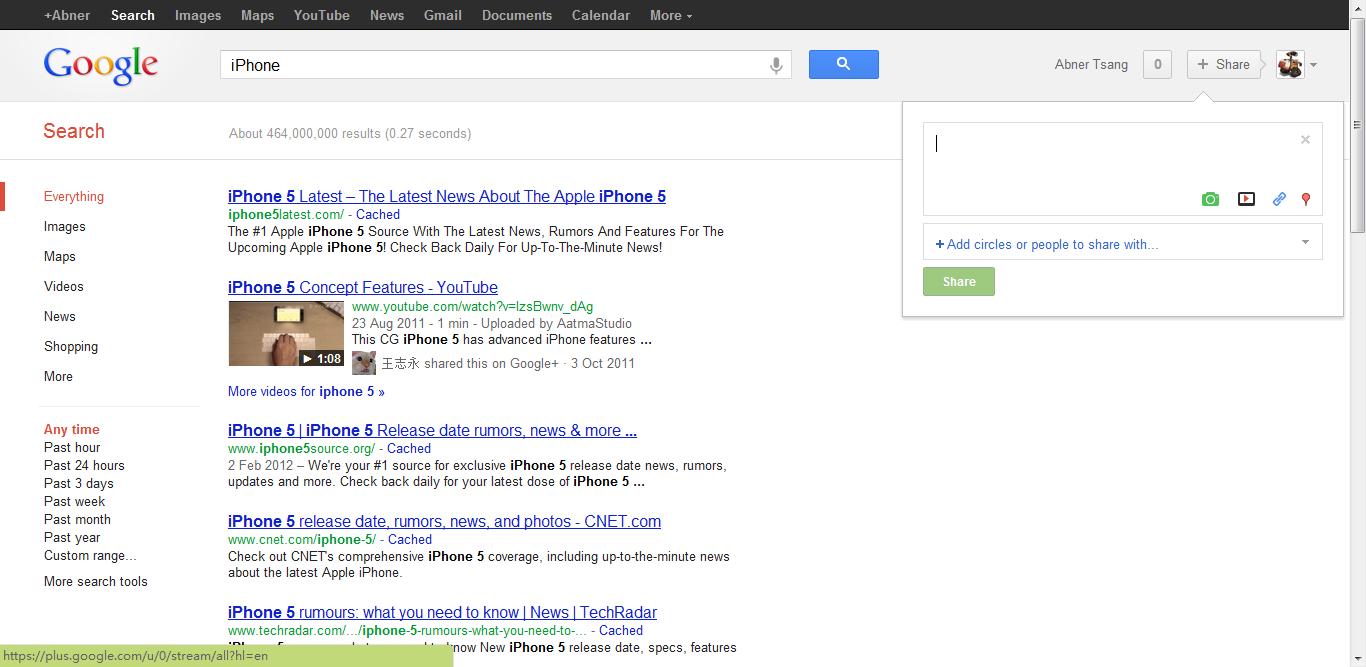Click the Google logo
Viewport: 1366px width, 667px height.
click(x=101, y=67)
